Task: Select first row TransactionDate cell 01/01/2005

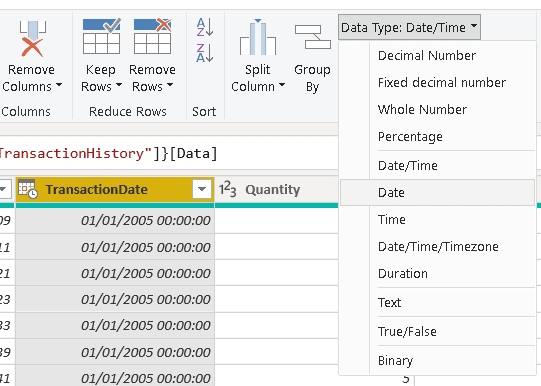Action: point(115,220)
